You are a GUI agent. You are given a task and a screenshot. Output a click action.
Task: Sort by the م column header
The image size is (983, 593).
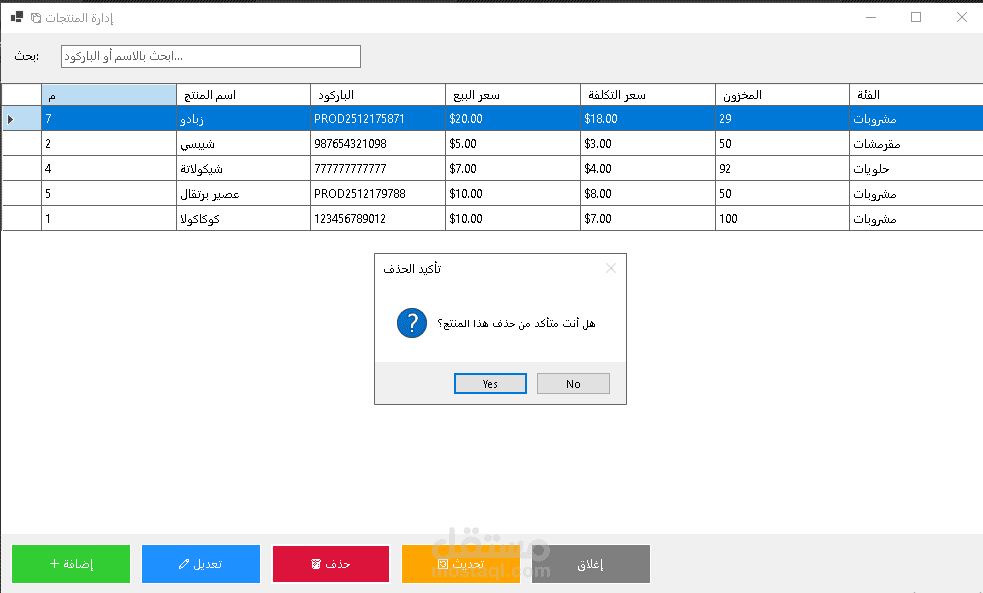coord(108,95)
